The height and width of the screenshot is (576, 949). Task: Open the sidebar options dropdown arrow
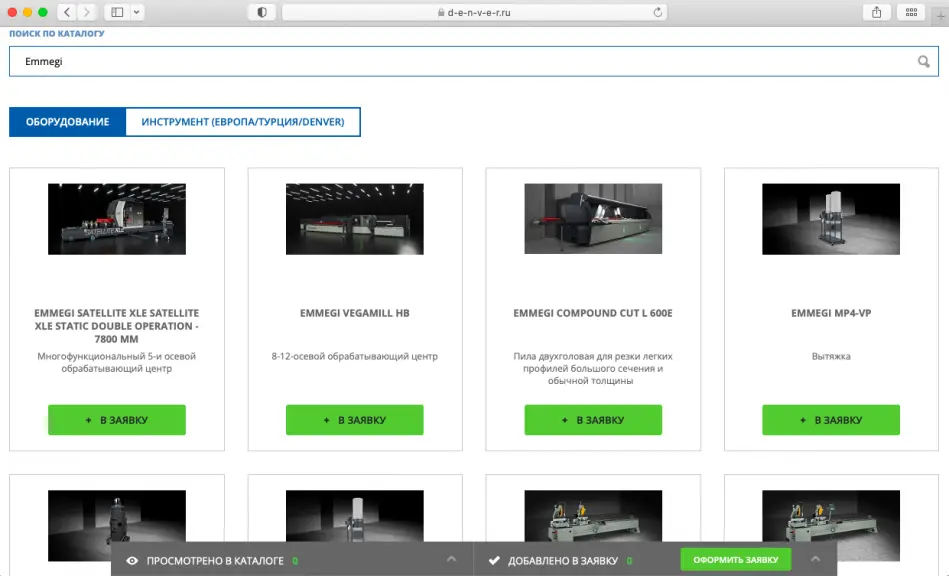pyautogui.click(x=137, y=12)
